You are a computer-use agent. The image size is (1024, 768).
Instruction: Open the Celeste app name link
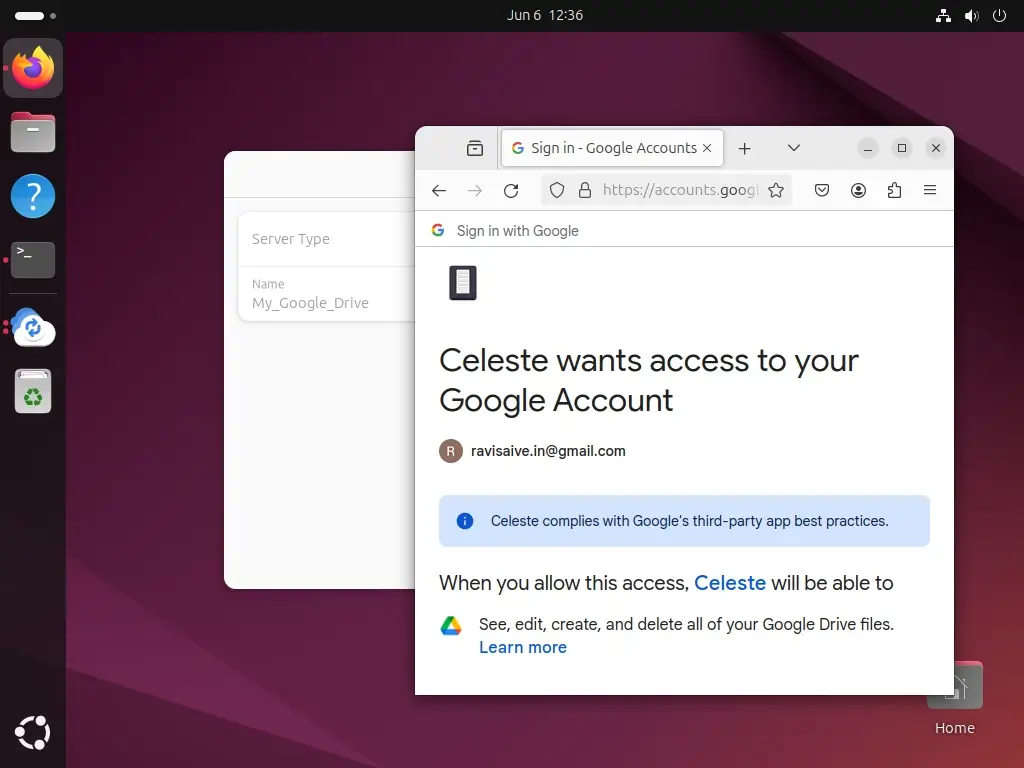[x=729, y=583]
